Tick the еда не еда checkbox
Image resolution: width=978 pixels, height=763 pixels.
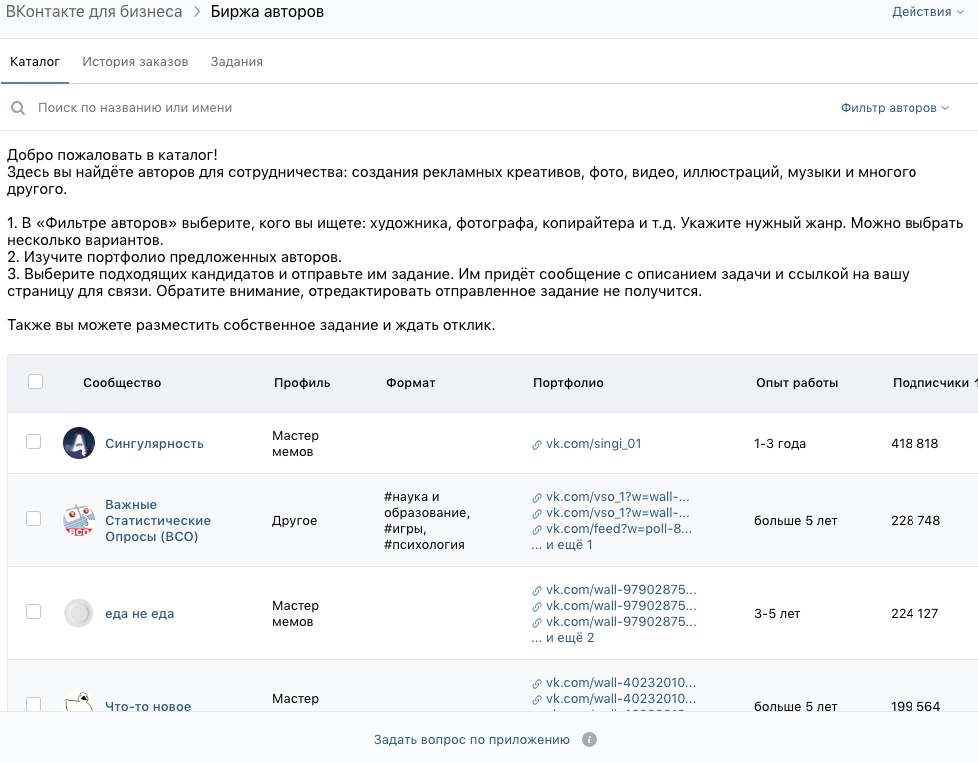pyautogui.click(x=34, y=611)
